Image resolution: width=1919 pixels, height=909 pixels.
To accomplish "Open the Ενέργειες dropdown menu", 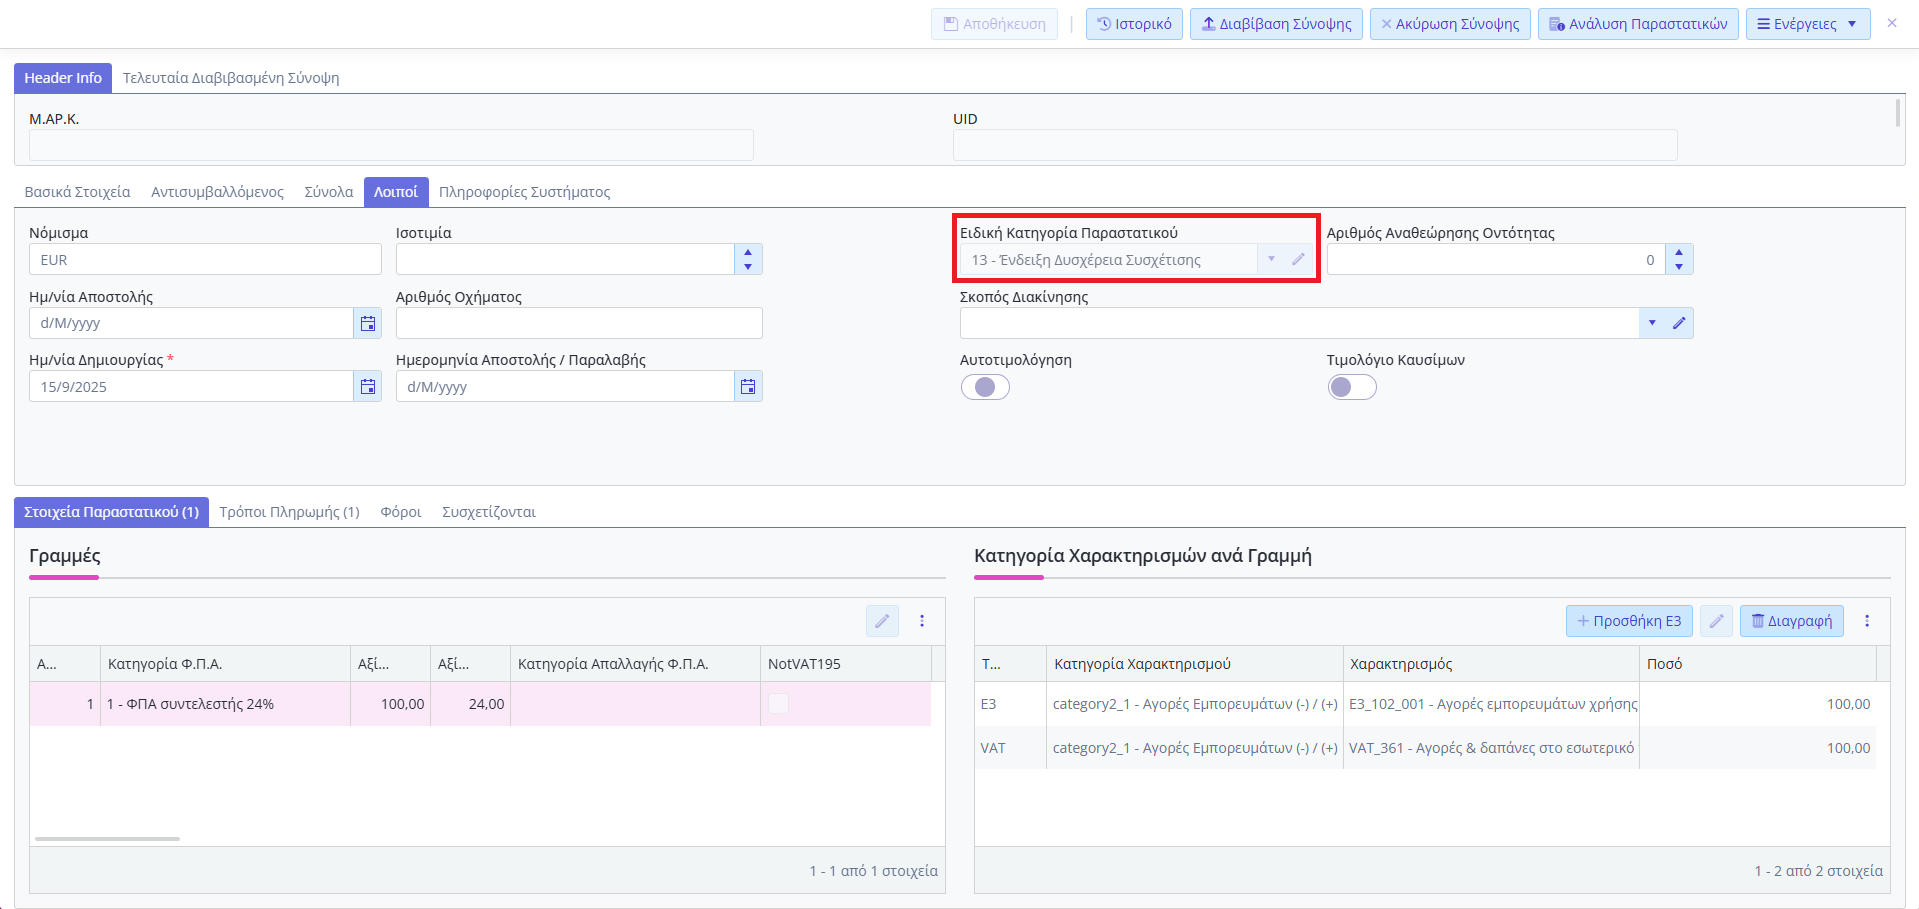I will pos(1807,24).
